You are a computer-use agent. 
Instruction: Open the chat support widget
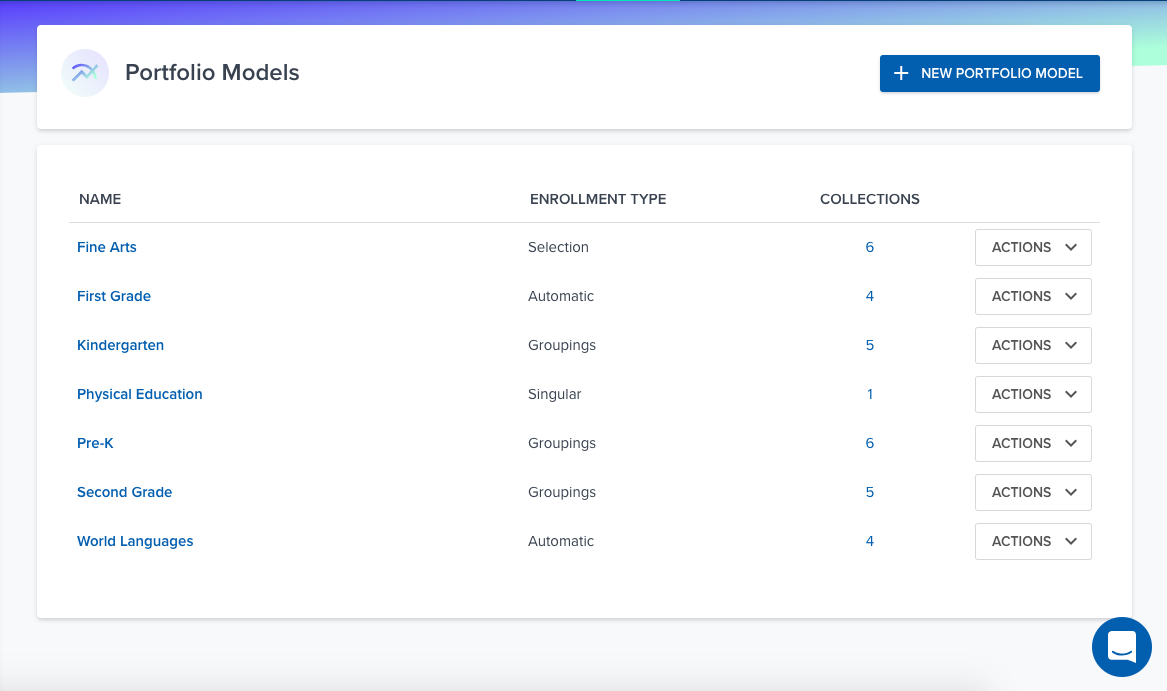pos(1121,647)
